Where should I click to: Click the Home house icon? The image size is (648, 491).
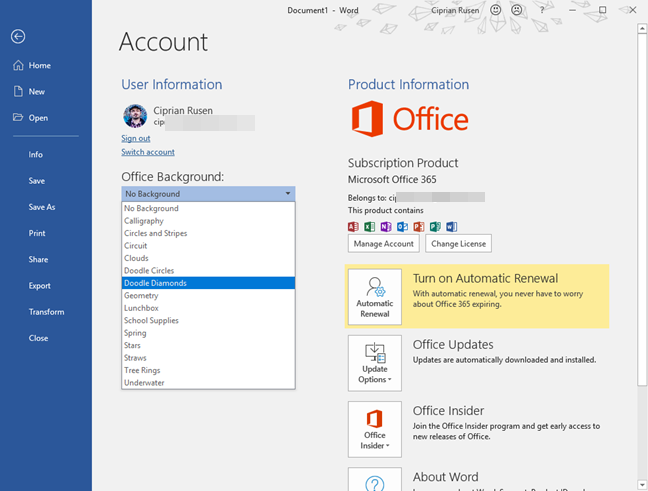tap(18, 65)
